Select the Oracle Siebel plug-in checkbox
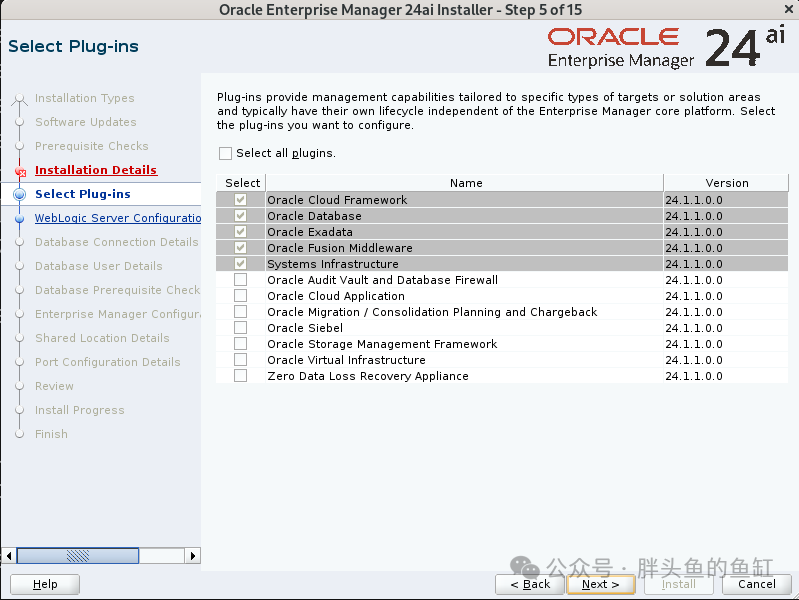The width and height of the screenshot is (799, 600). [x=241, y=328]
